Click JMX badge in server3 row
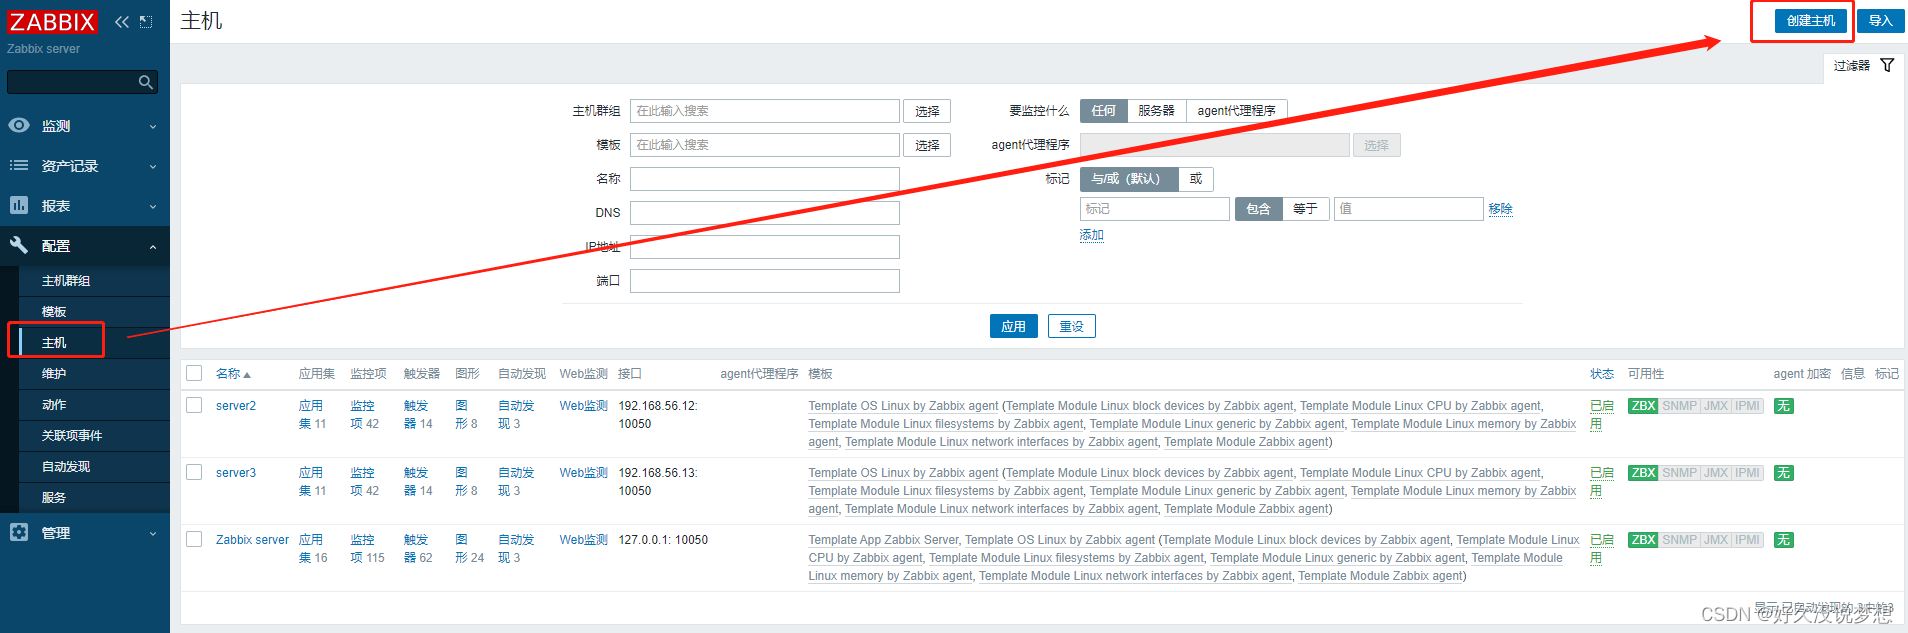The height and width of the screenshot is (633, 1908). click(1716, 473)
